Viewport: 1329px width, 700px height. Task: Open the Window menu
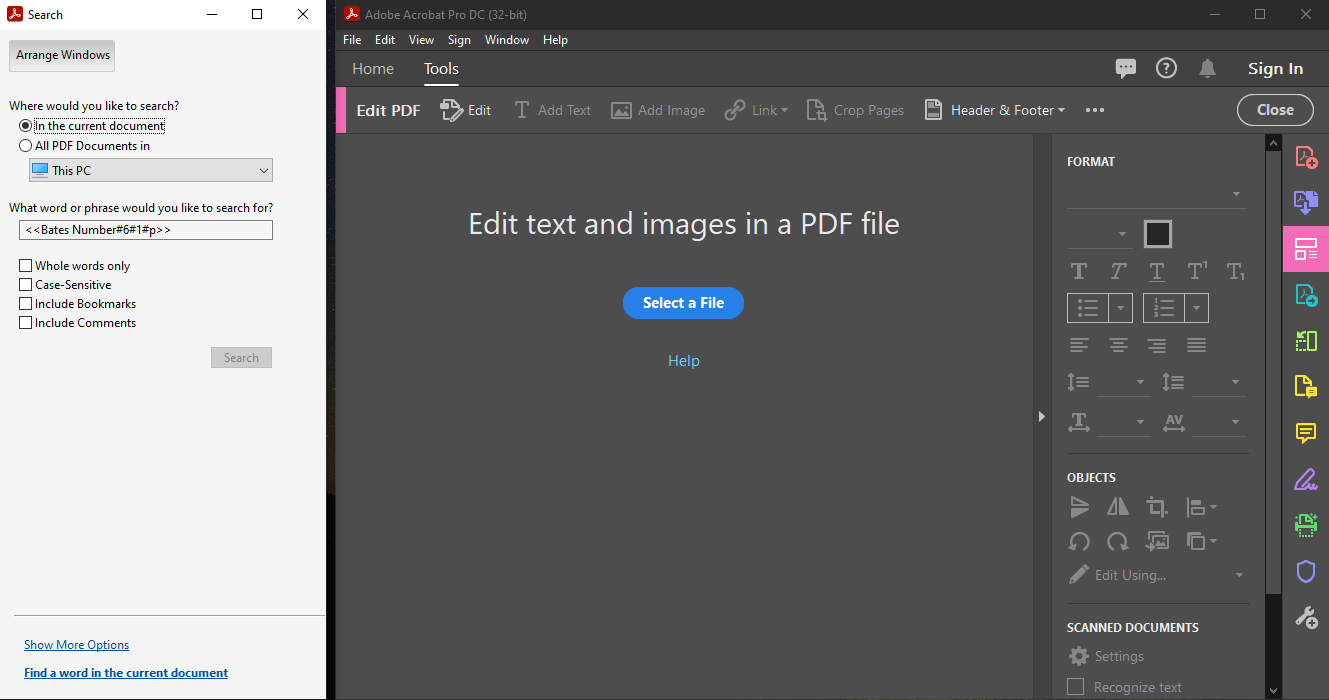(507, 40)
